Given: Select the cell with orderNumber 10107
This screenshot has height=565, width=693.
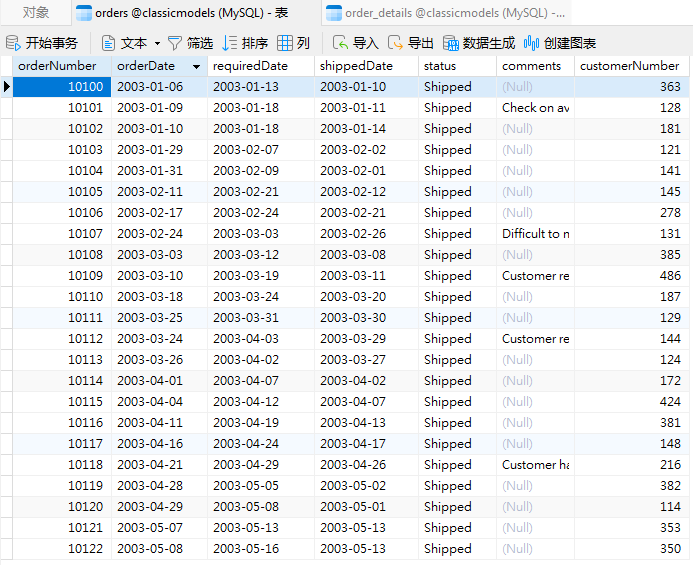Looking at the screenshot, I should (62, 233).
